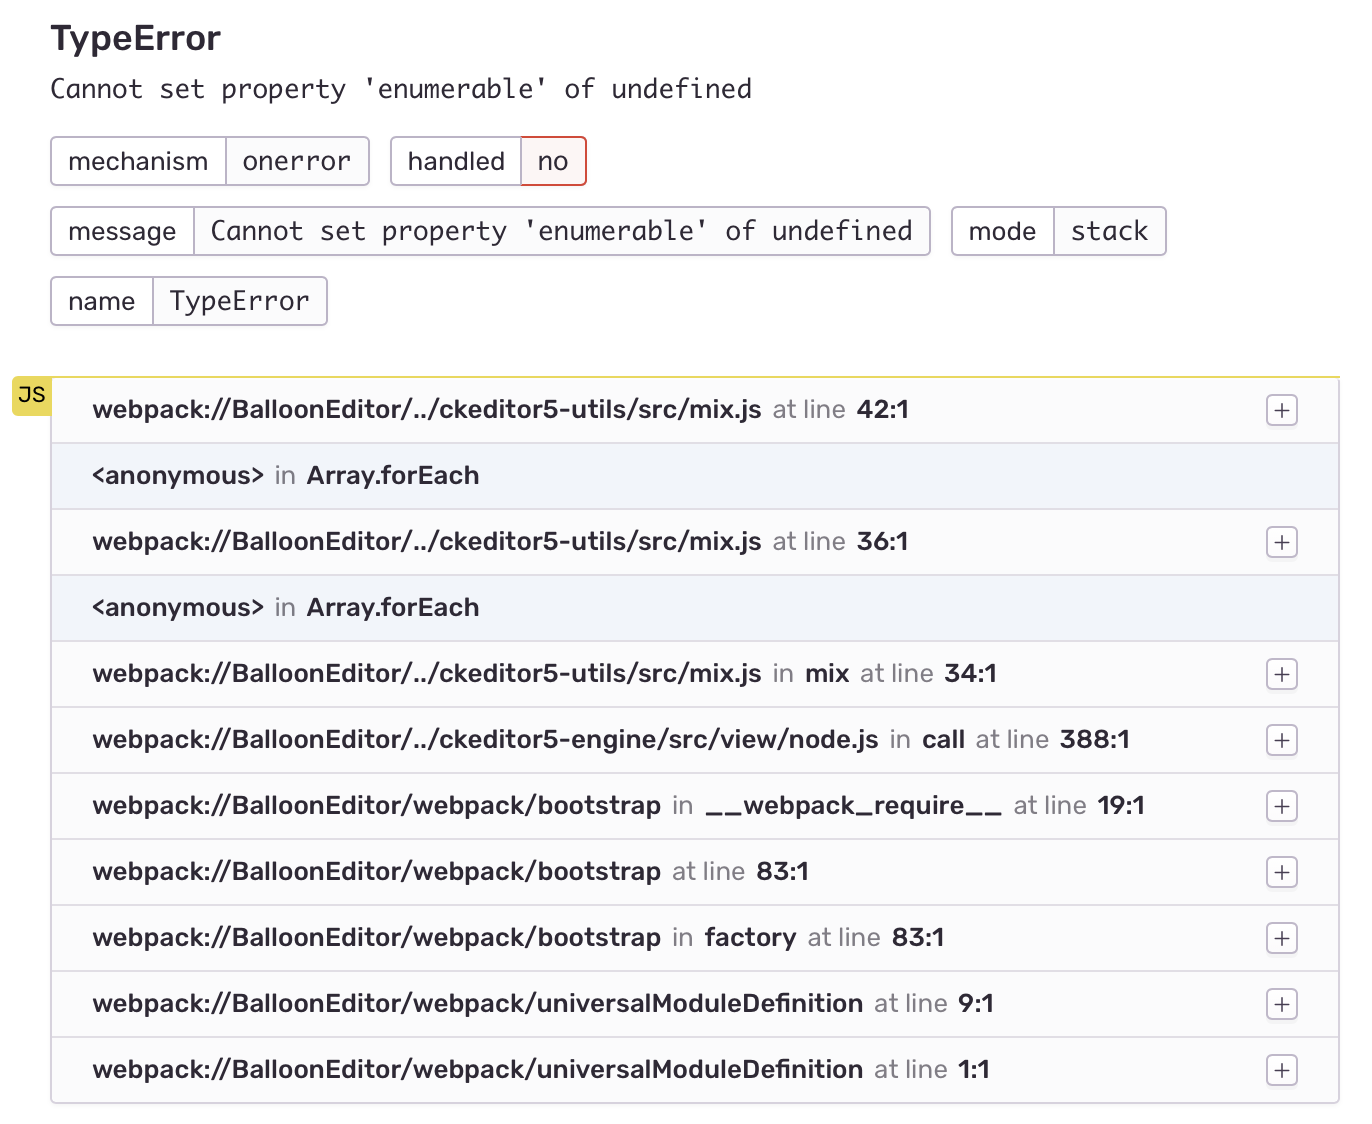Select the 'mechanism onerror' tag pill
Screen dimensions: 1372x1124
pyautogui.click(x=209, y=161)
